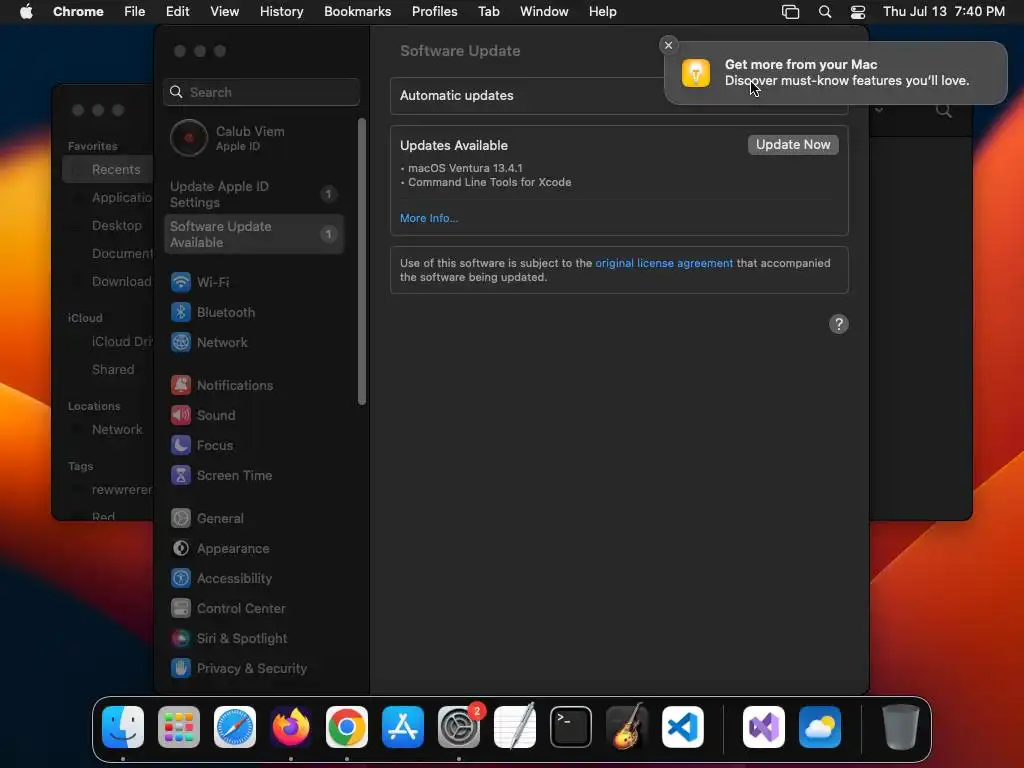Open the Chrome application menu
Screen dimensions: 1024x768
[78, 12]
